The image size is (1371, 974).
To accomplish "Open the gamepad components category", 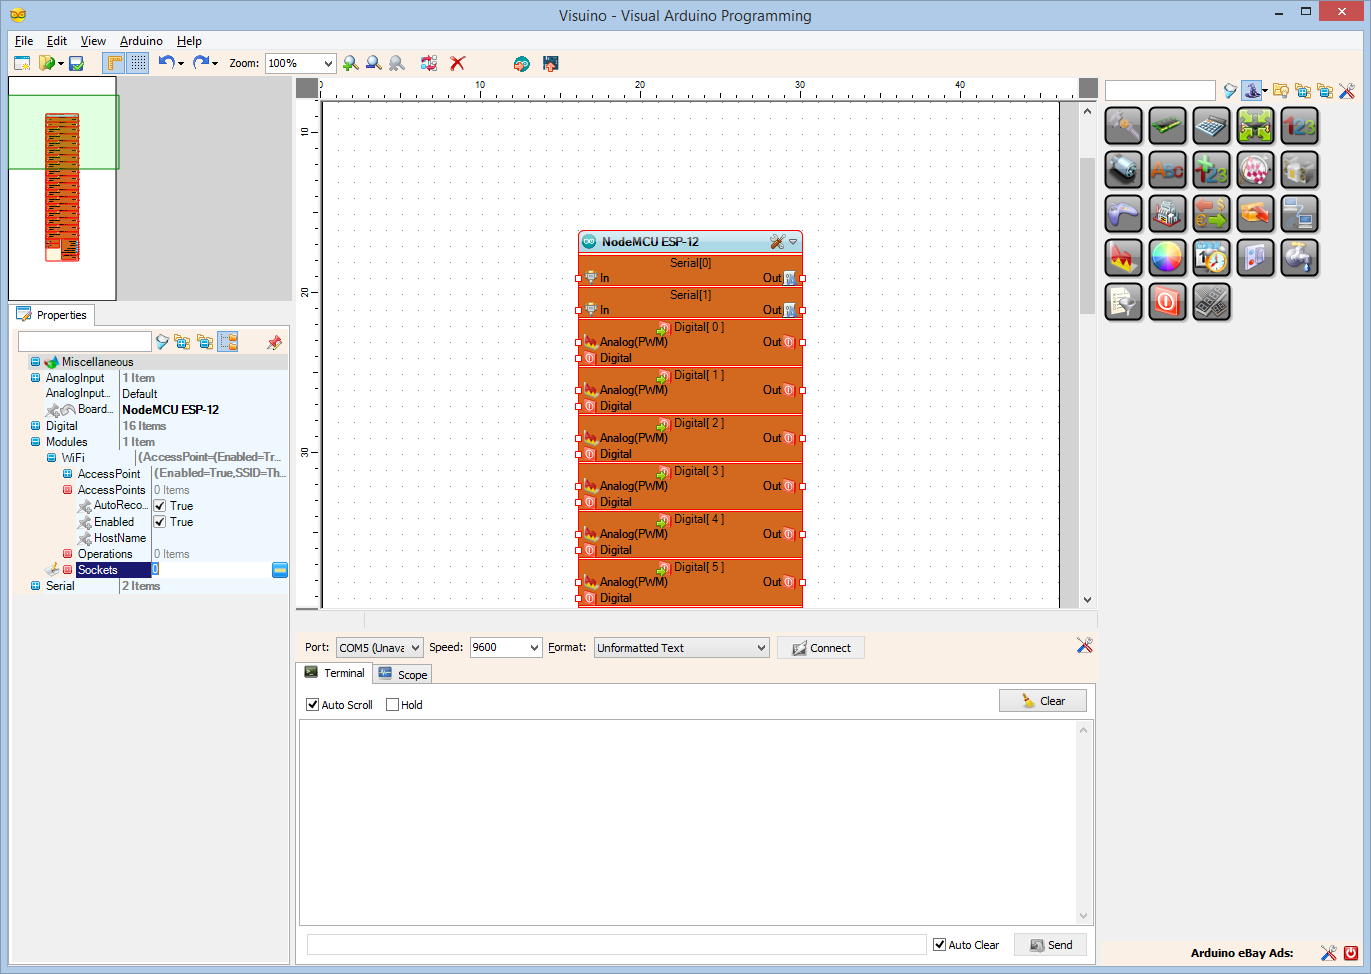I will pos(1123,214).
